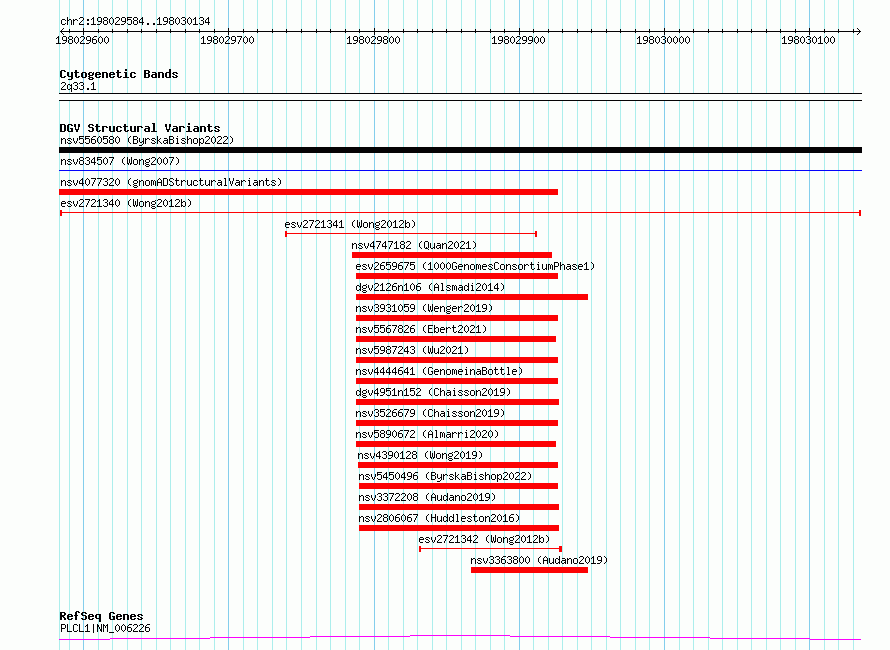Click ruler position 198029700
Viewport: 890px width, 650px height.
(x=228, y=40)
